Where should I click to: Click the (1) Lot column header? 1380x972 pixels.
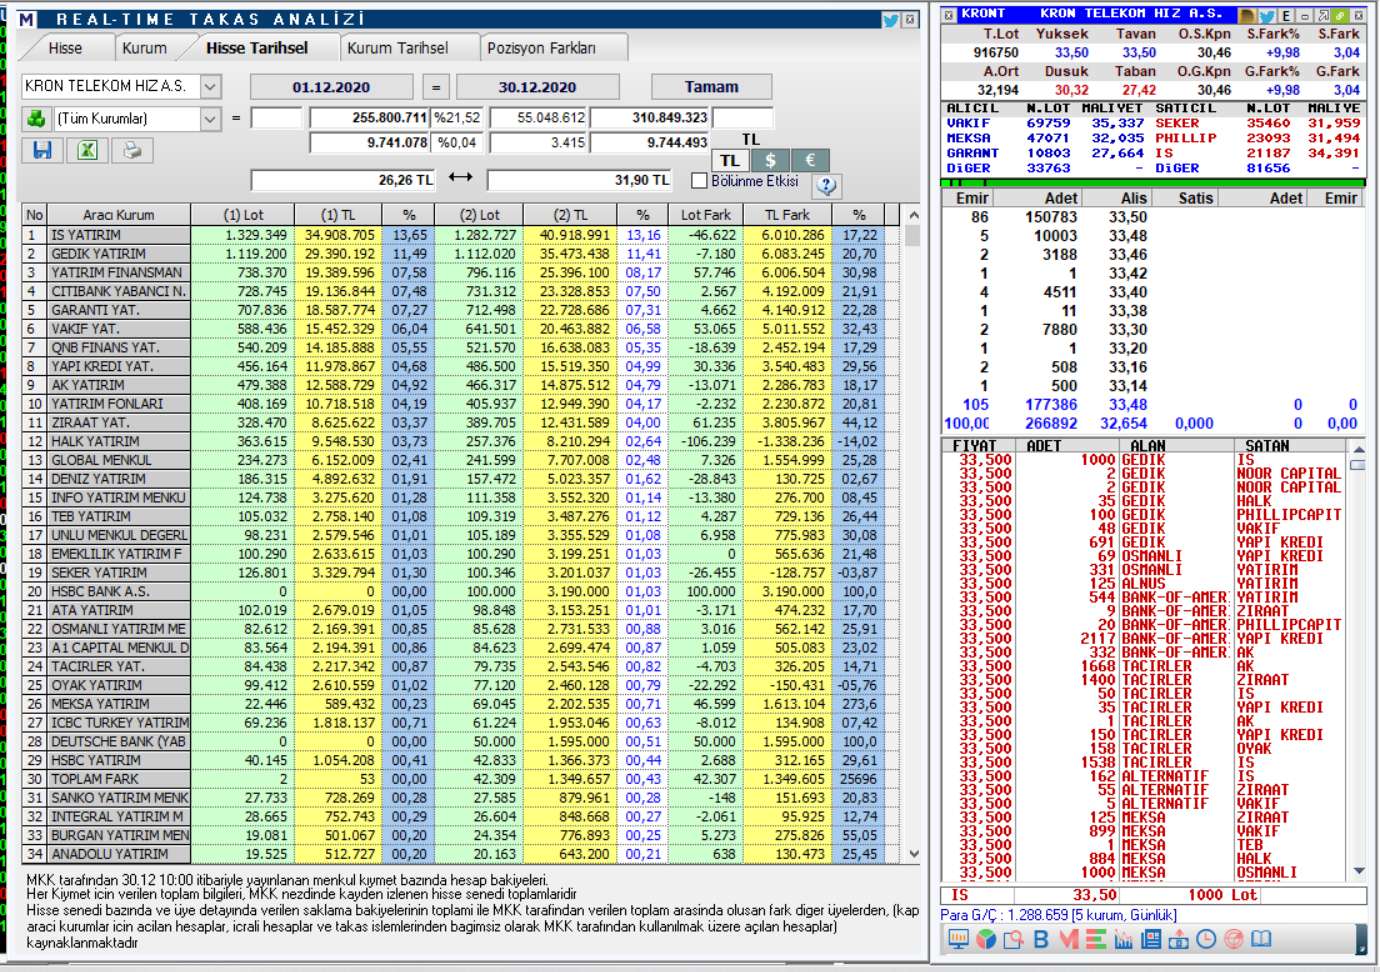243,214
